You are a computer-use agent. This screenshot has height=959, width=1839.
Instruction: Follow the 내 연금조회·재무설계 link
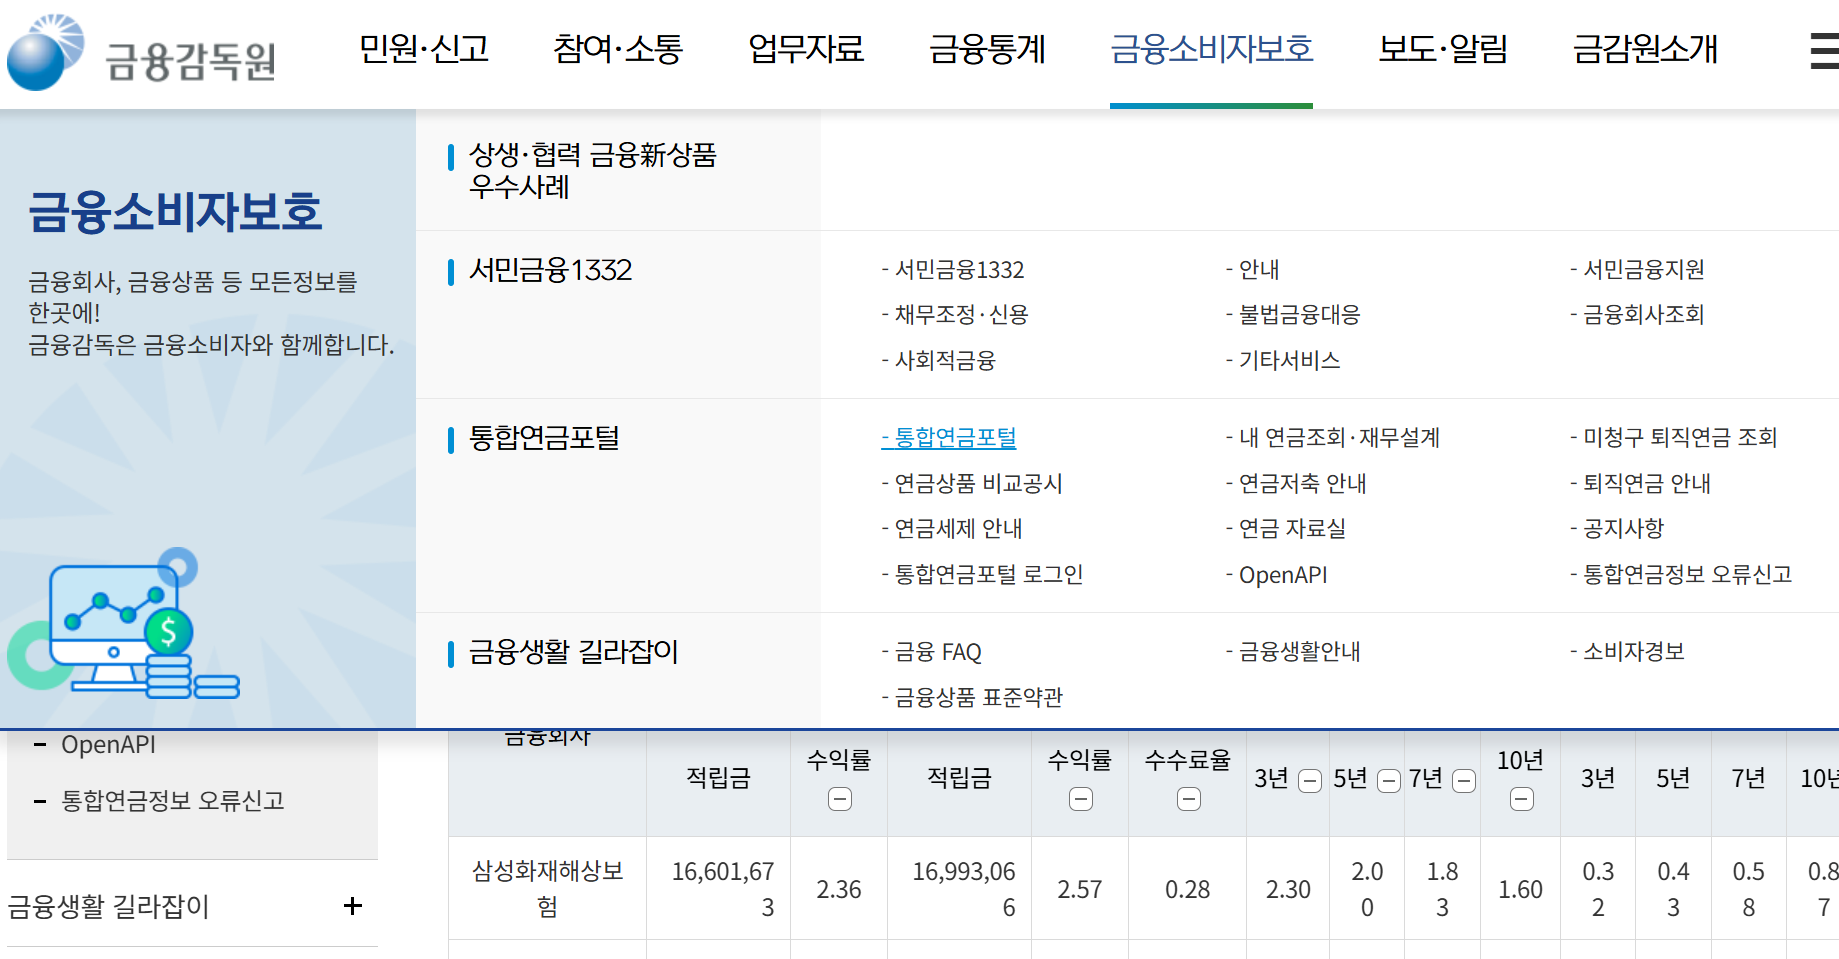[1334, 437]
